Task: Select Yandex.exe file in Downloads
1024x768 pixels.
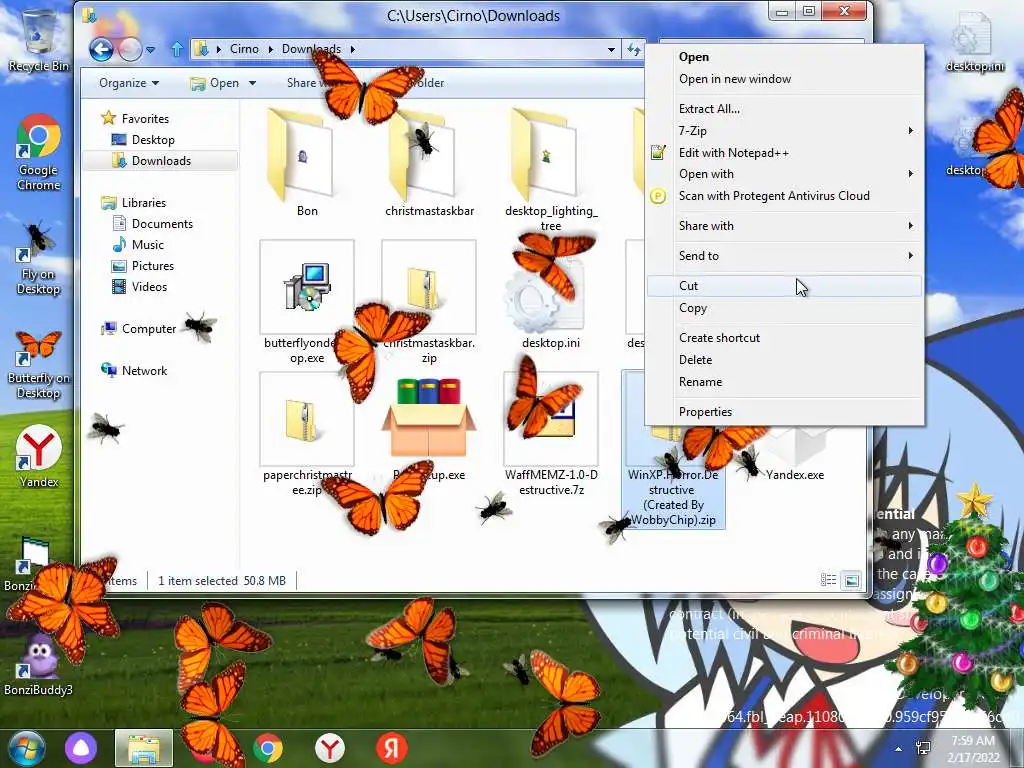Action: coord(795,452)
